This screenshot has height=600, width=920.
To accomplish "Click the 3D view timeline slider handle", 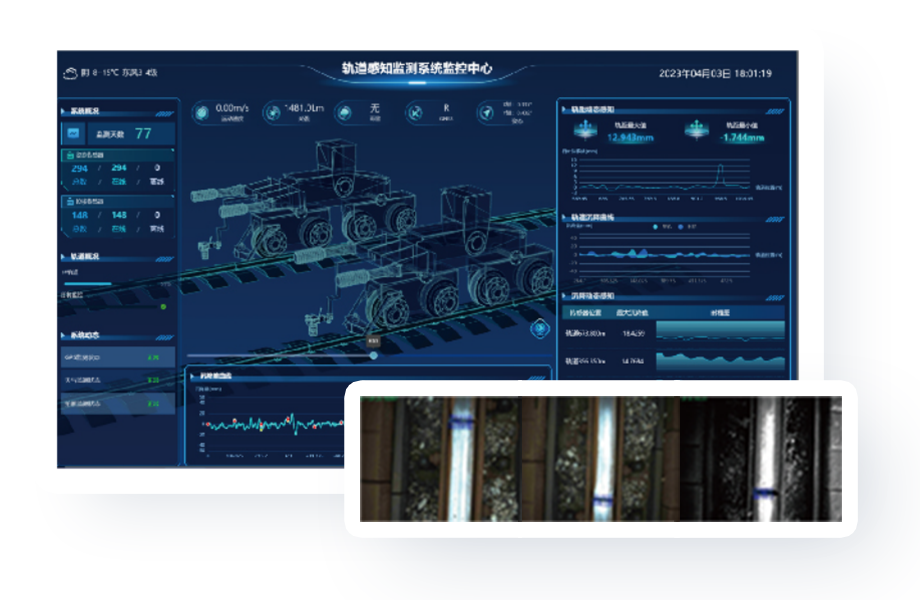I will coord(374,355).
